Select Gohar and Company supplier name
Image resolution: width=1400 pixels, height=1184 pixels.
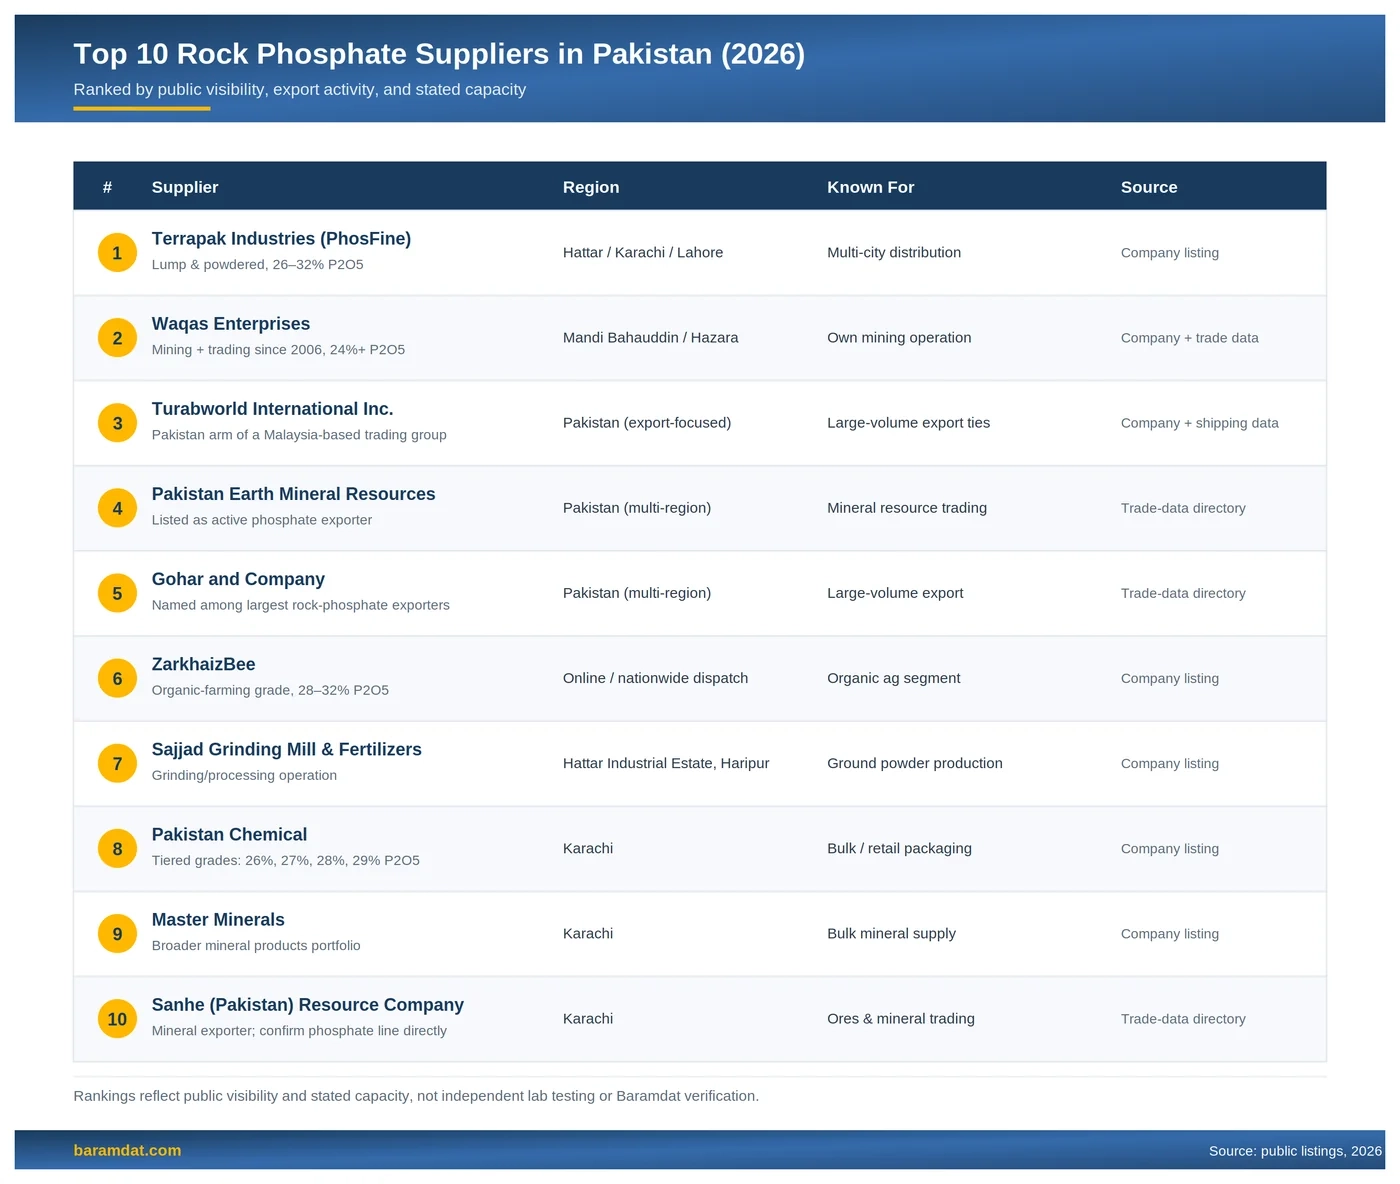238,578
